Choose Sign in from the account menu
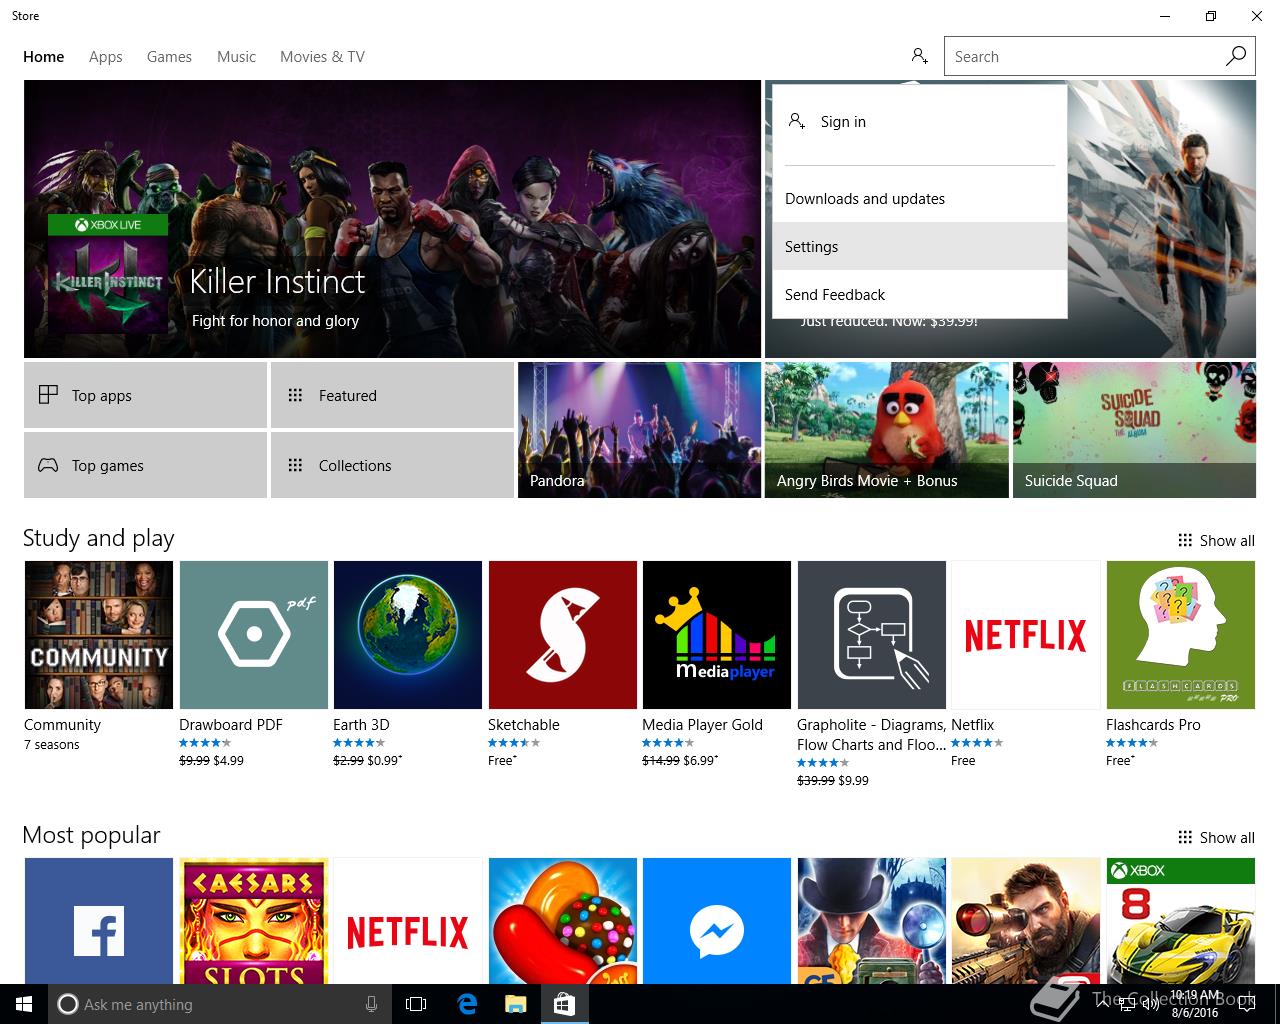 click(920, 122)
